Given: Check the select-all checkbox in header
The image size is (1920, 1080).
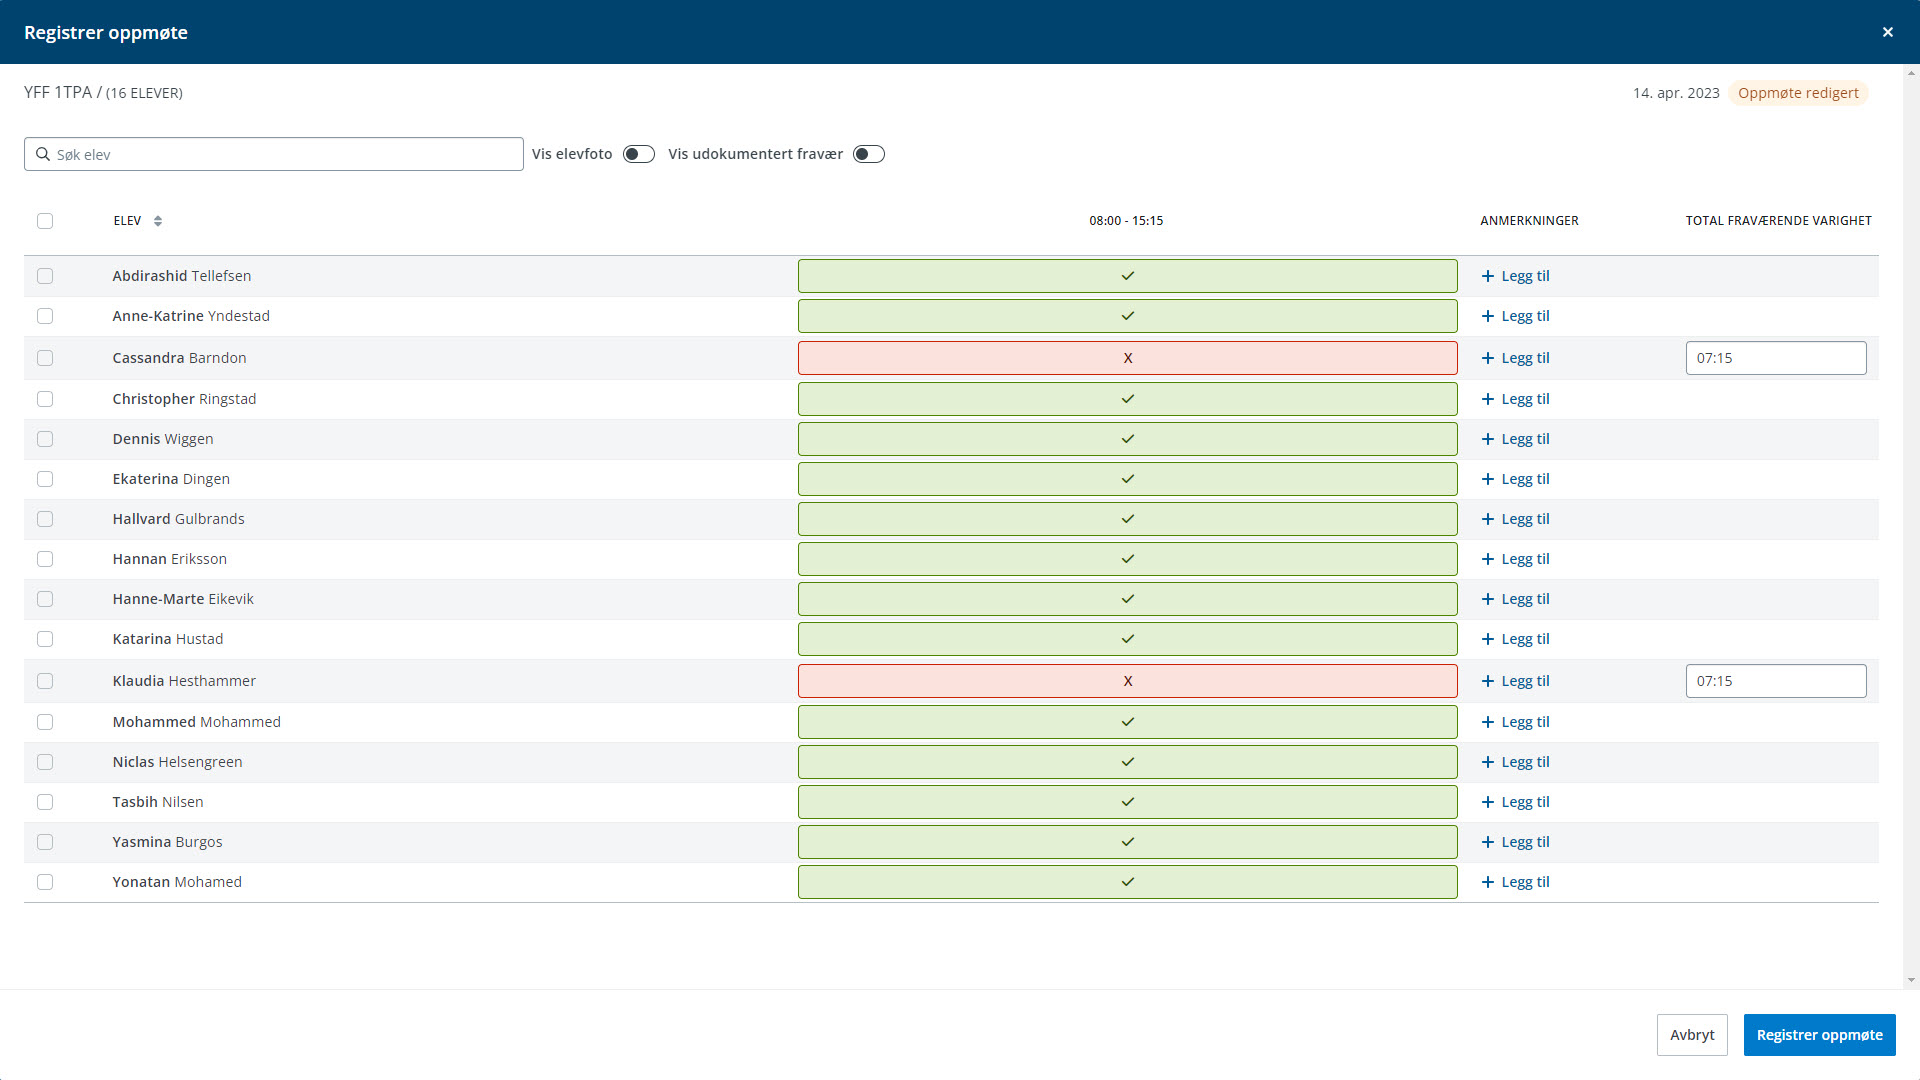Looking at the screenshot, I should 45,221.
